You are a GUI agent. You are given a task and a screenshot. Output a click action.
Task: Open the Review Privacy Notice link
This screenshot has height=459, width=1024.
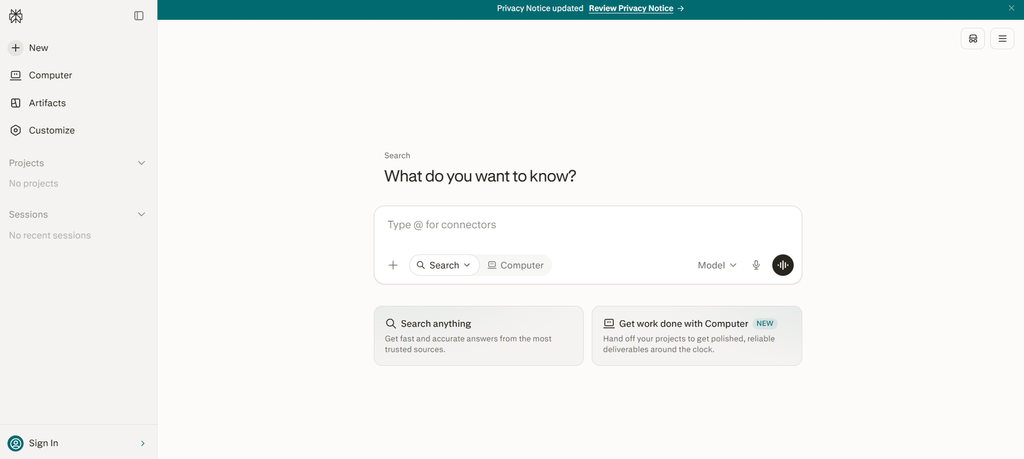[x=631, y=8]
